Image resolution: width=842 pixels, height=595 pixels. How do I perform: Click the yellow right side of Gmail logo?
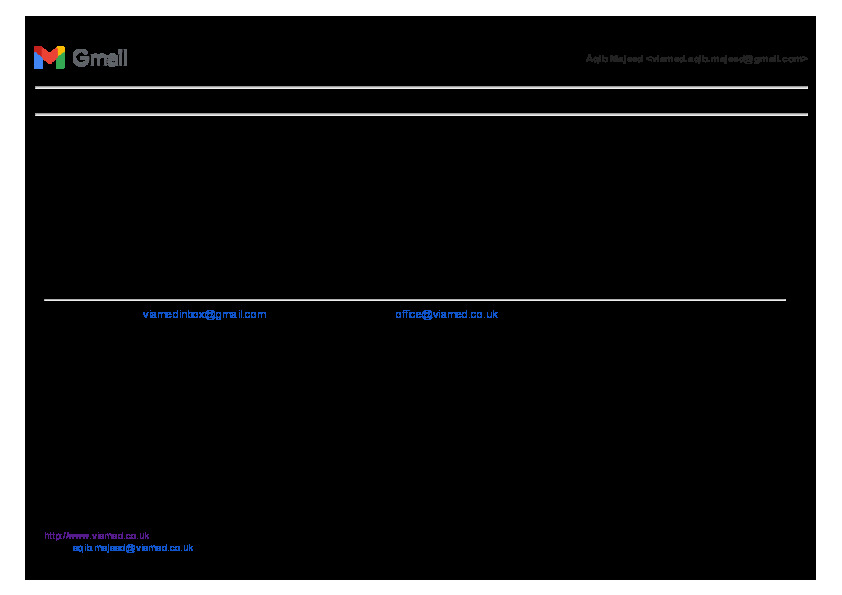click(x=61, y=60)
